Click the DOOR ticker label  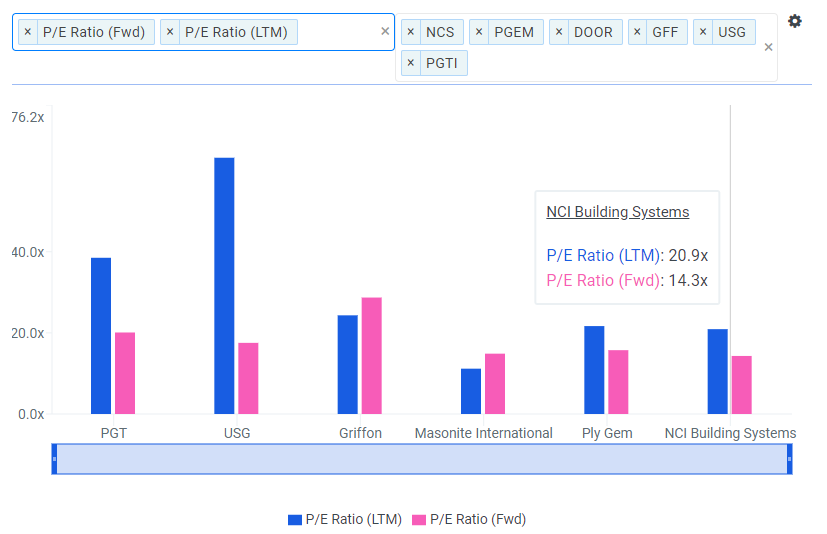coord(593,32)
